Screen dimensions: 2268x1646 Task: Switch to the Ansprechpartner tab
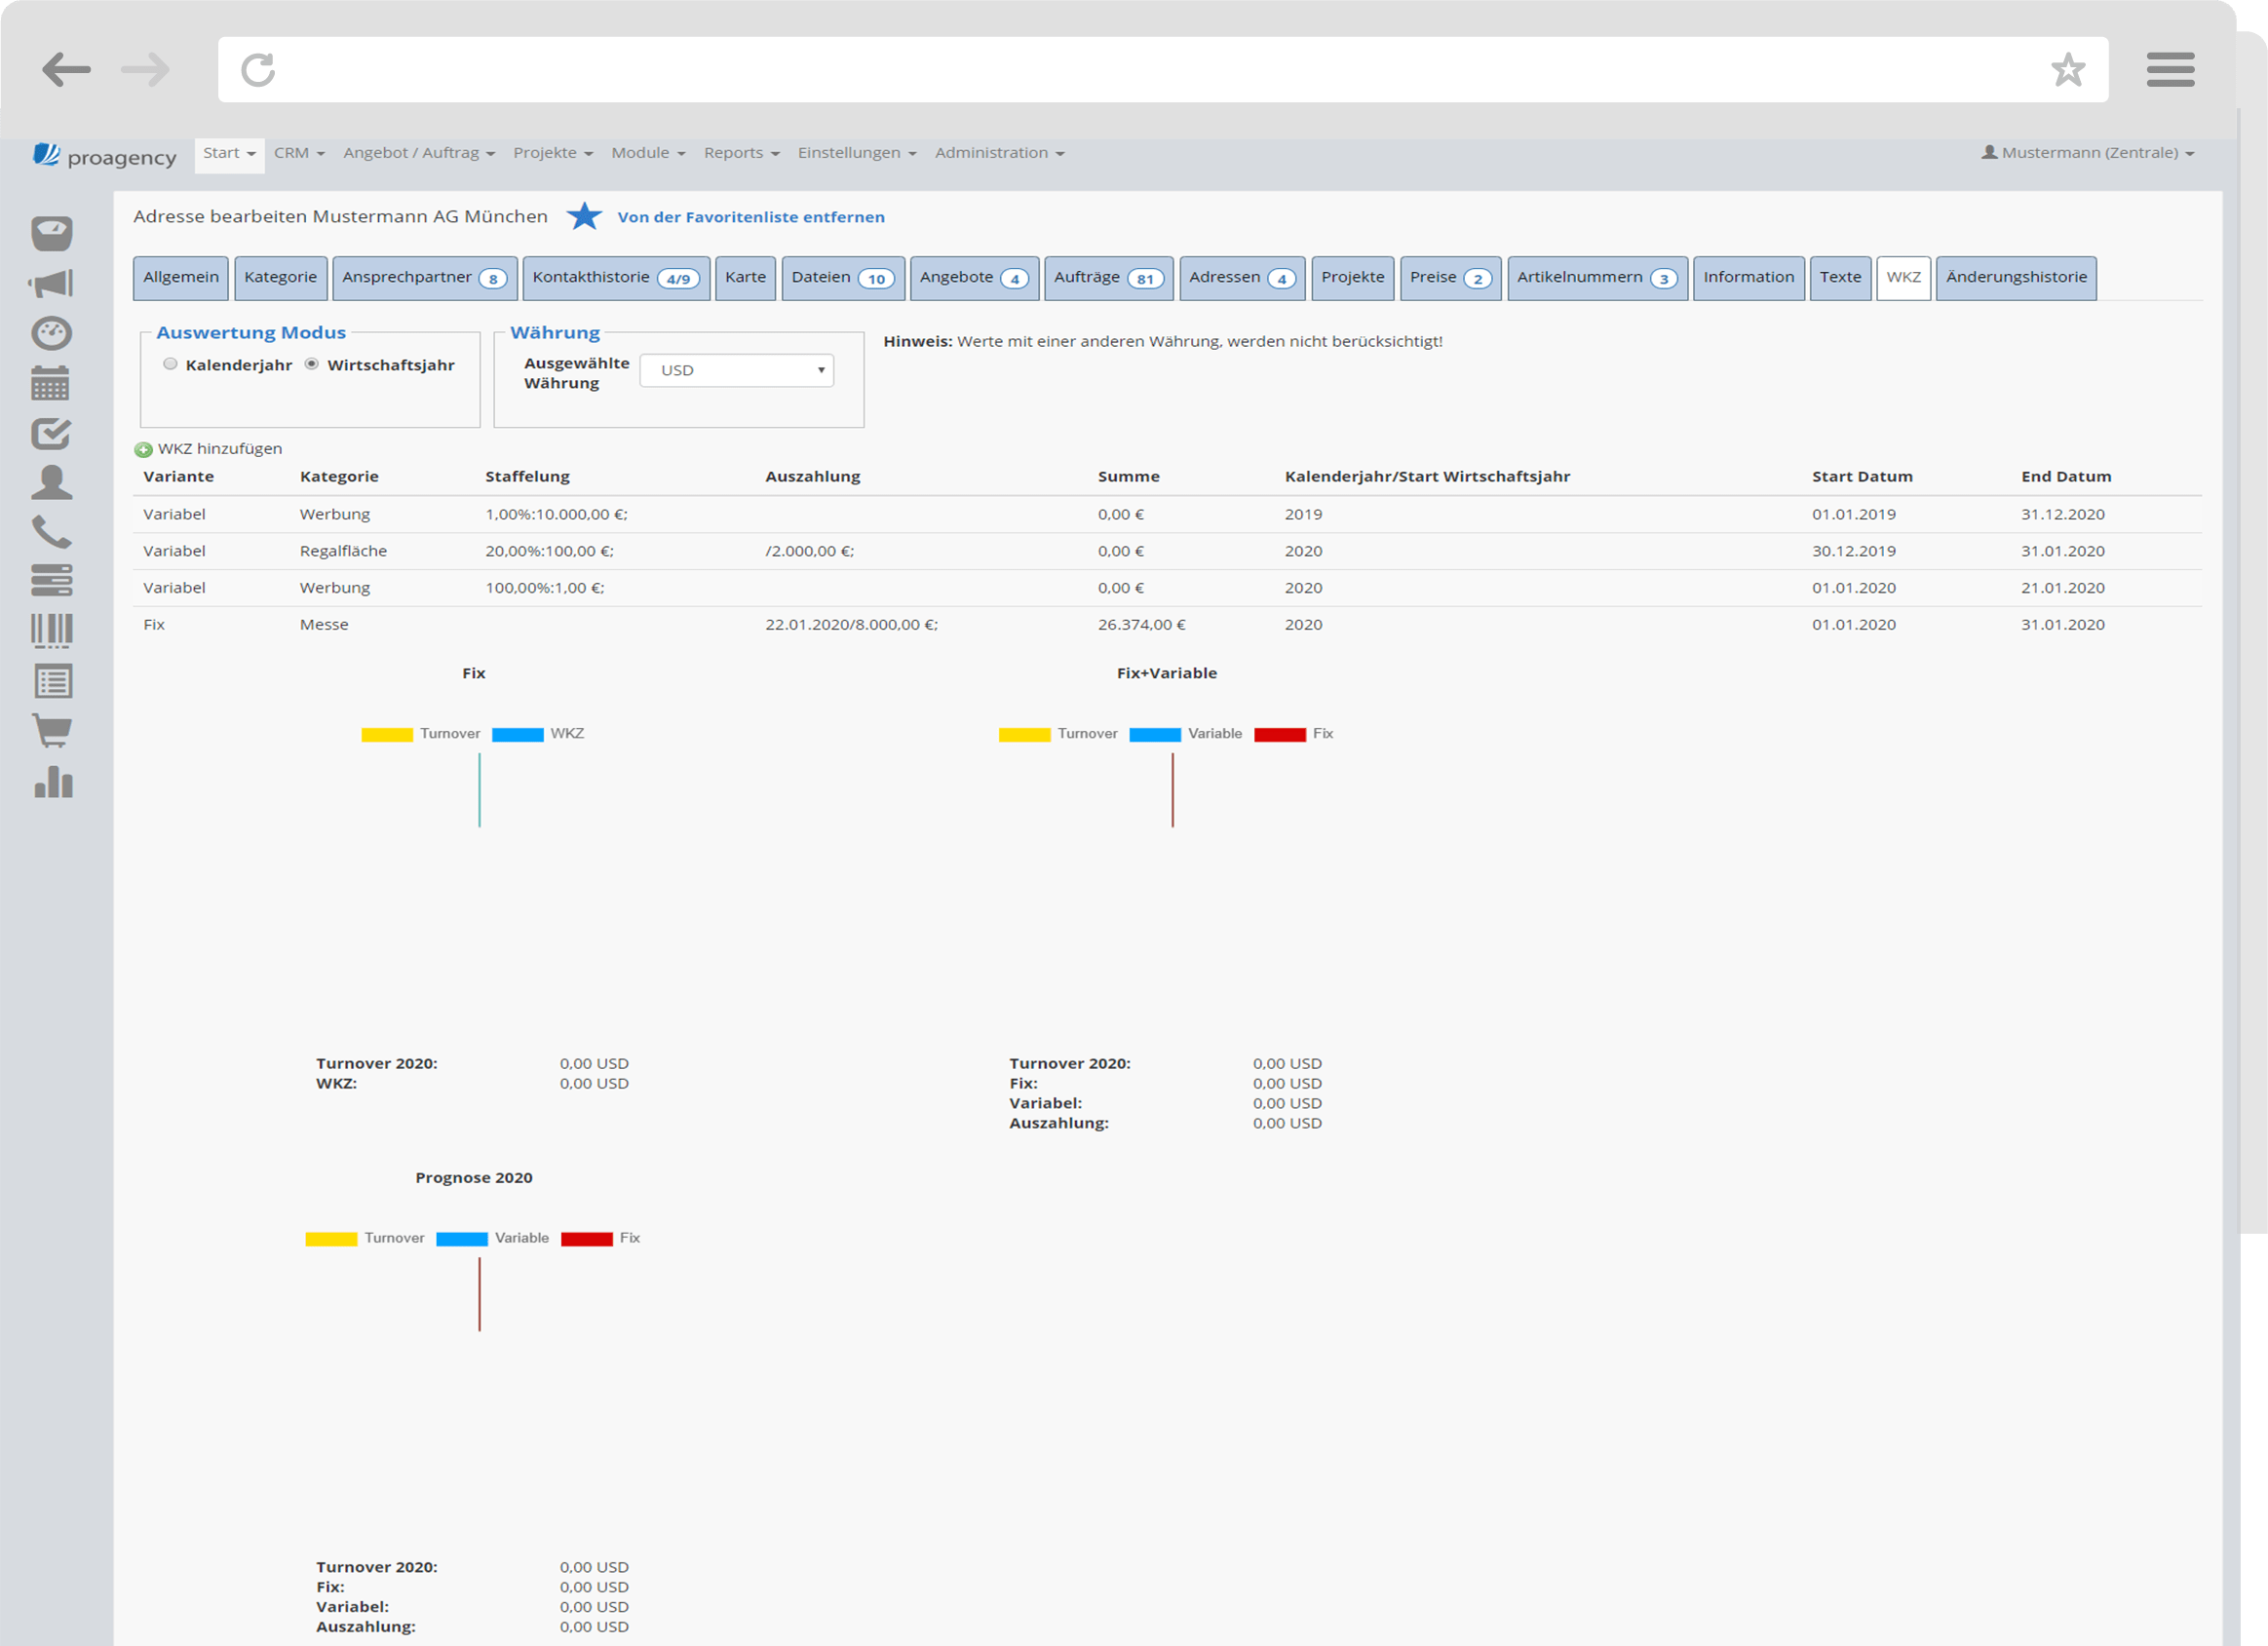424,278
